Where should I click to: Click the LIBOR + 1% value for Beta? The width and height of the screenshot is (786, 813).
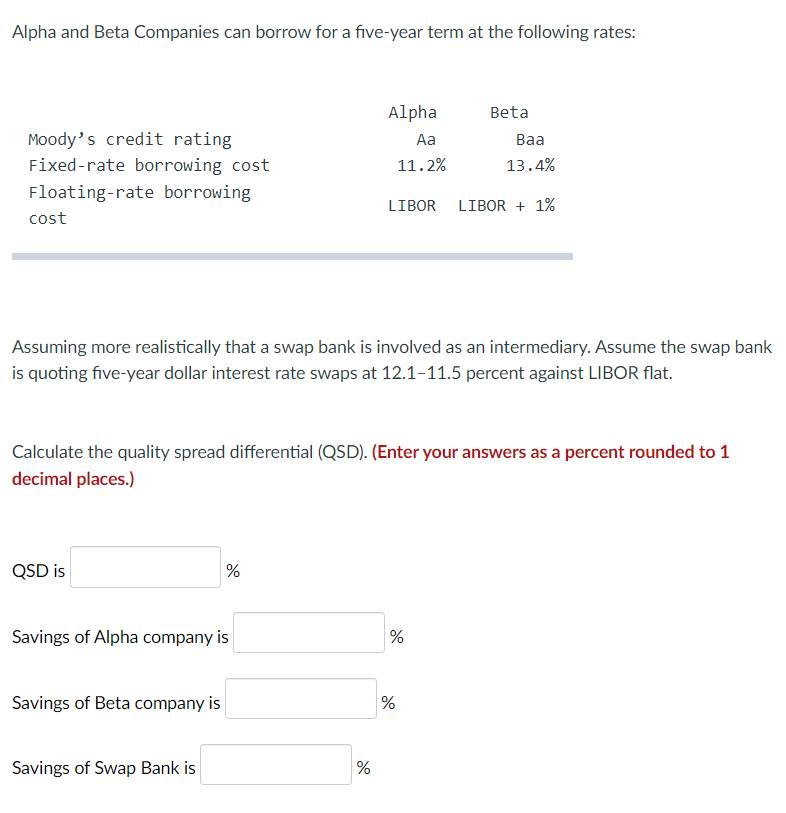(x=507, y=204)
